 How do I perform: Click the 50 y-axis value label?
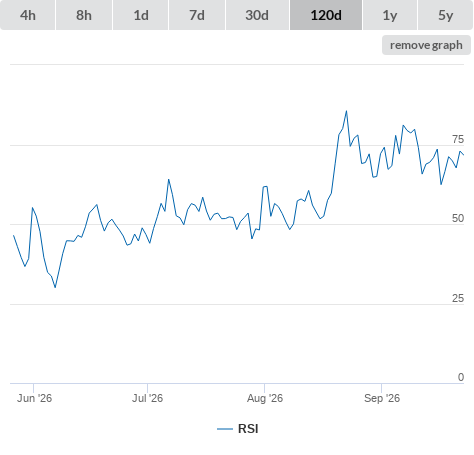pos(458,218)
